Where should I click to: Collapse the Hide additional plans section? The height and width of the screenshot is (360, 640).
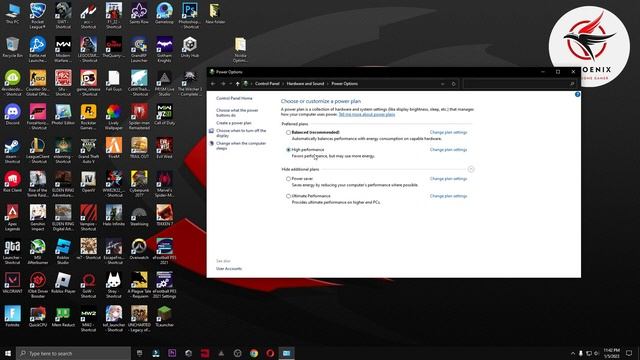pos(471,169)
